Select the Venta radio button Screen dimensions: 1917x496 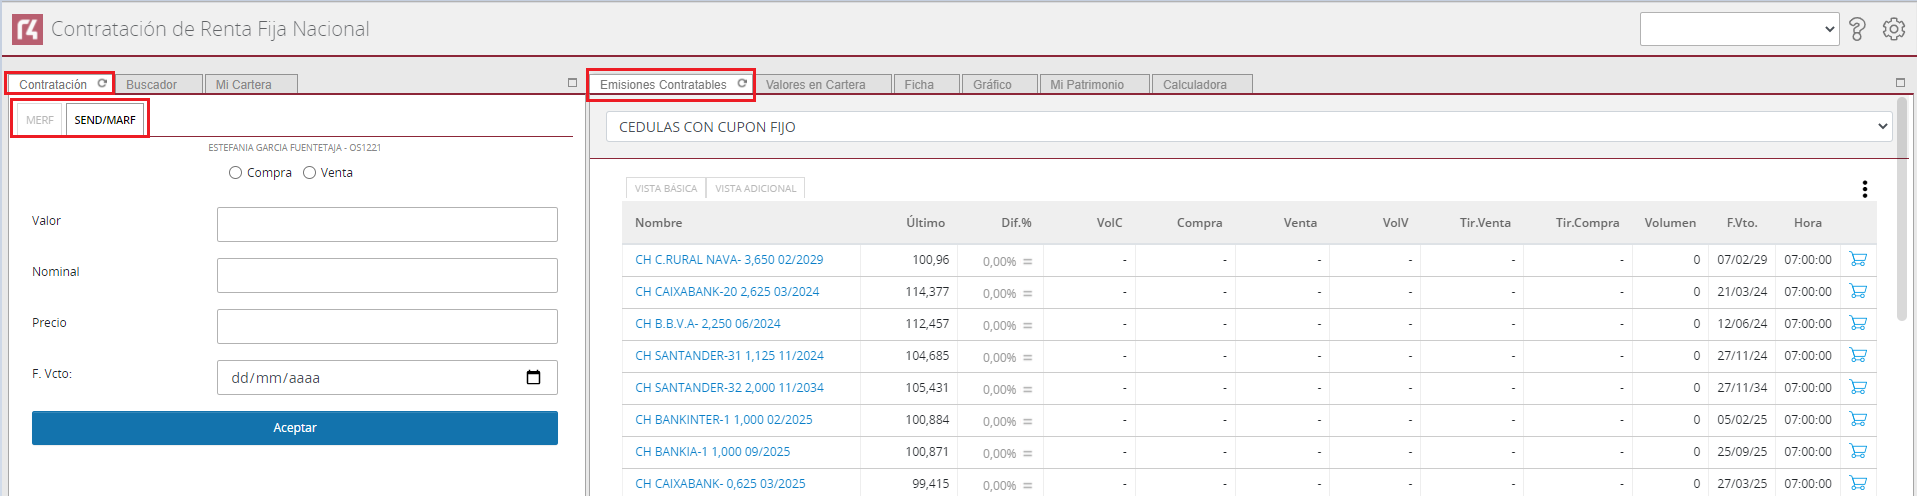tap(310, 173)
